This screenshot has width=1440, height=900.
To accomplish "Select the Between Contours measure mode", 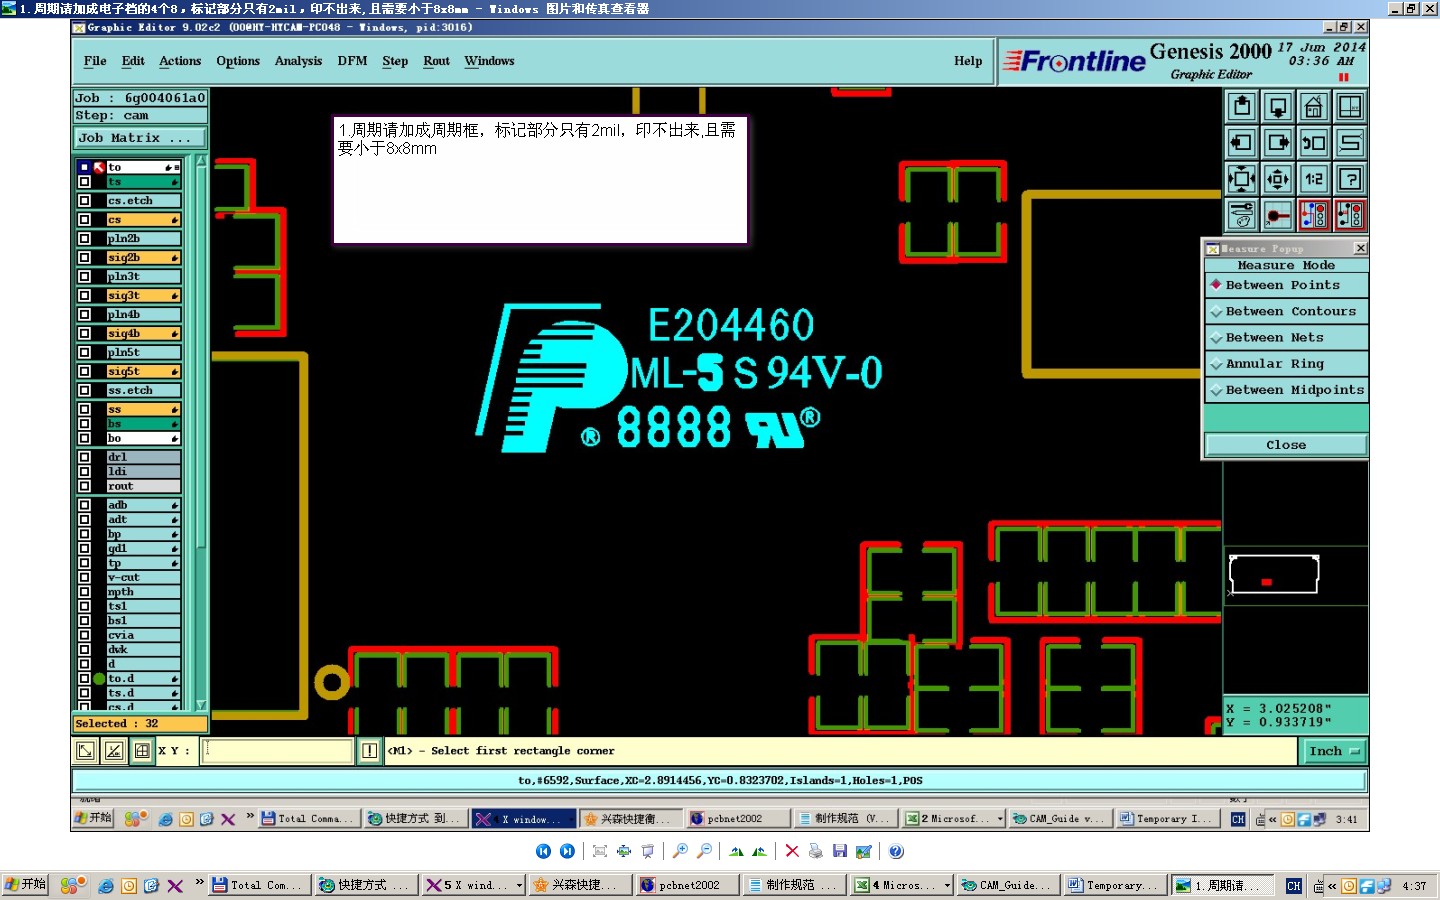I will (x=1286, y=311).
